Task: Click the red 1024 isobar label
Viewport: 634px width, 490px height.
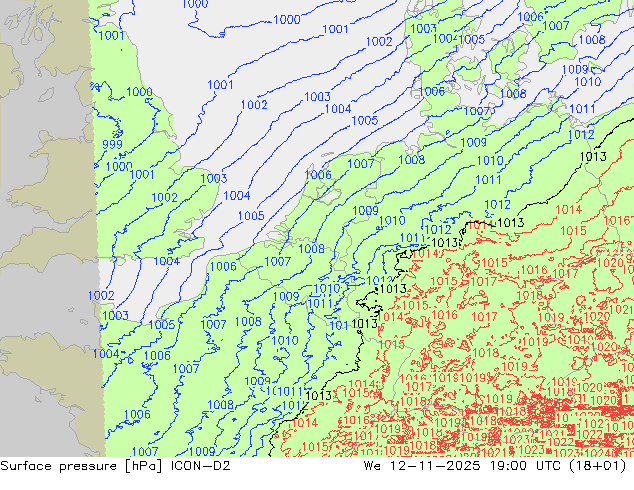Action: [x=598, y=454]
